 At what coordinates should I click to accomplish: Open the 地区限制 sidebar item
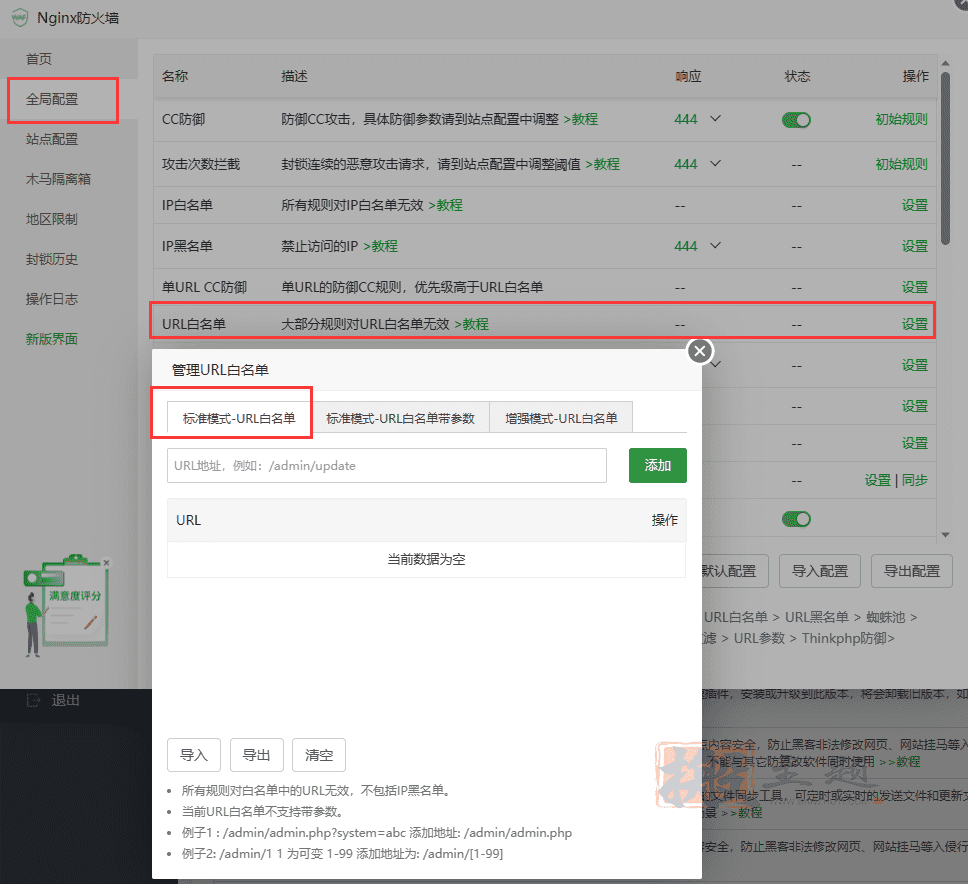52,220
